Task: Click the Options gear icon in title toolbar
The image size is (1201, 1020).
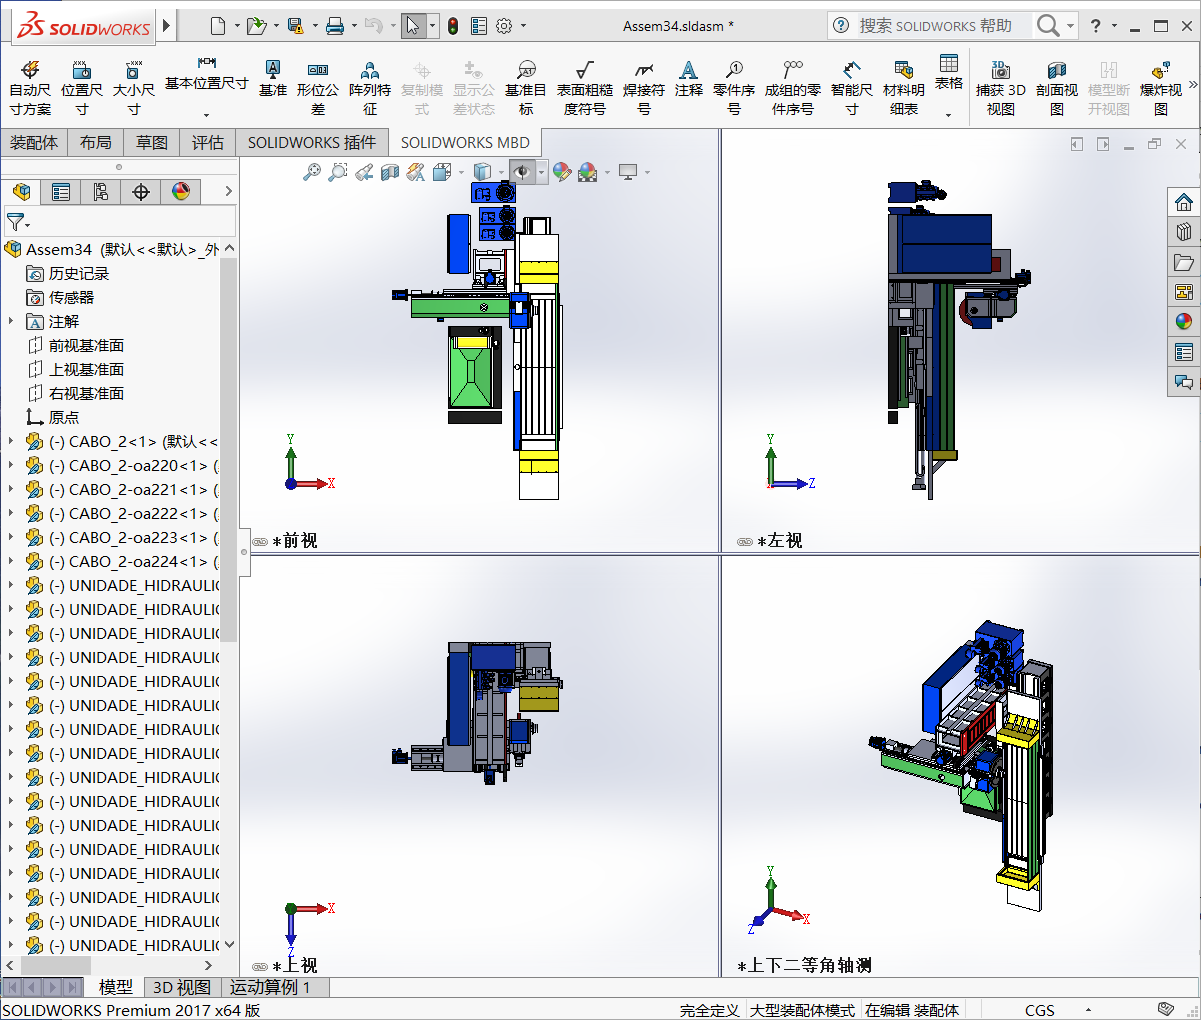Action: (x=504, y=26)
